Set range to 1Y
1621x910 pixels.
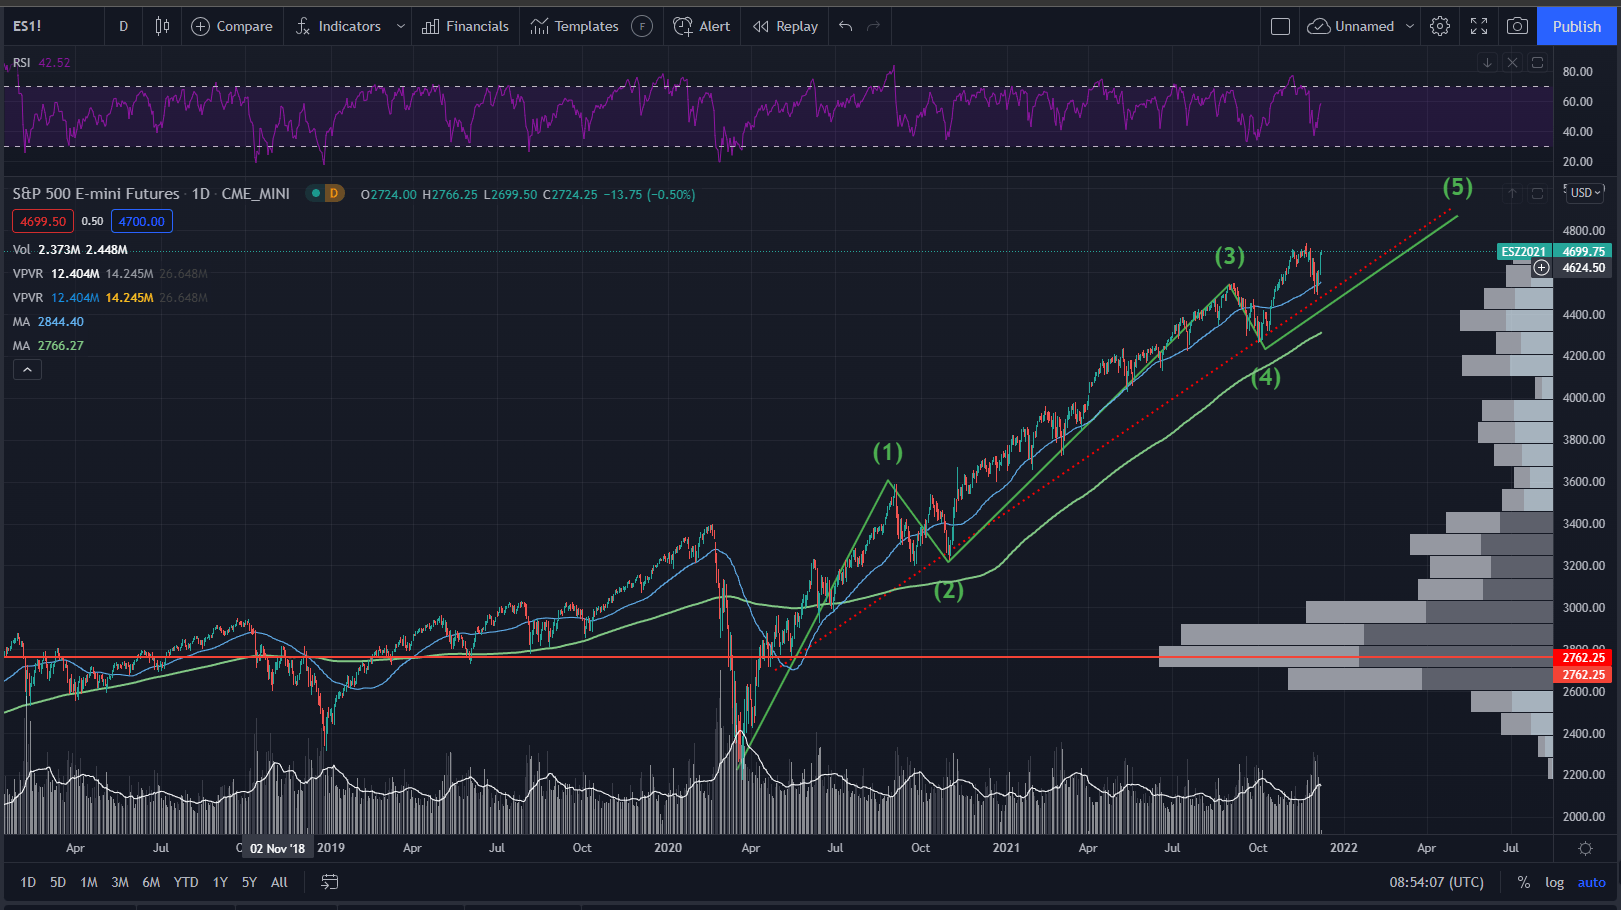tap(220, 882)
